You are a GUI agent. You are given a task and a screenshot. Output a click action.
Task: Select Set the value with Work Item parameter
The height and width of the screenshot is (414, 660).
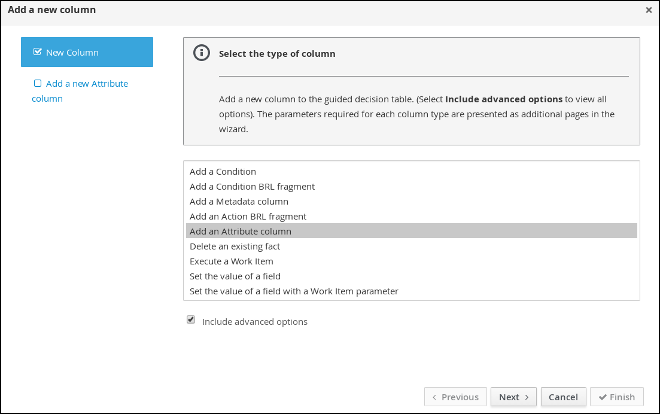pos(293,292)
